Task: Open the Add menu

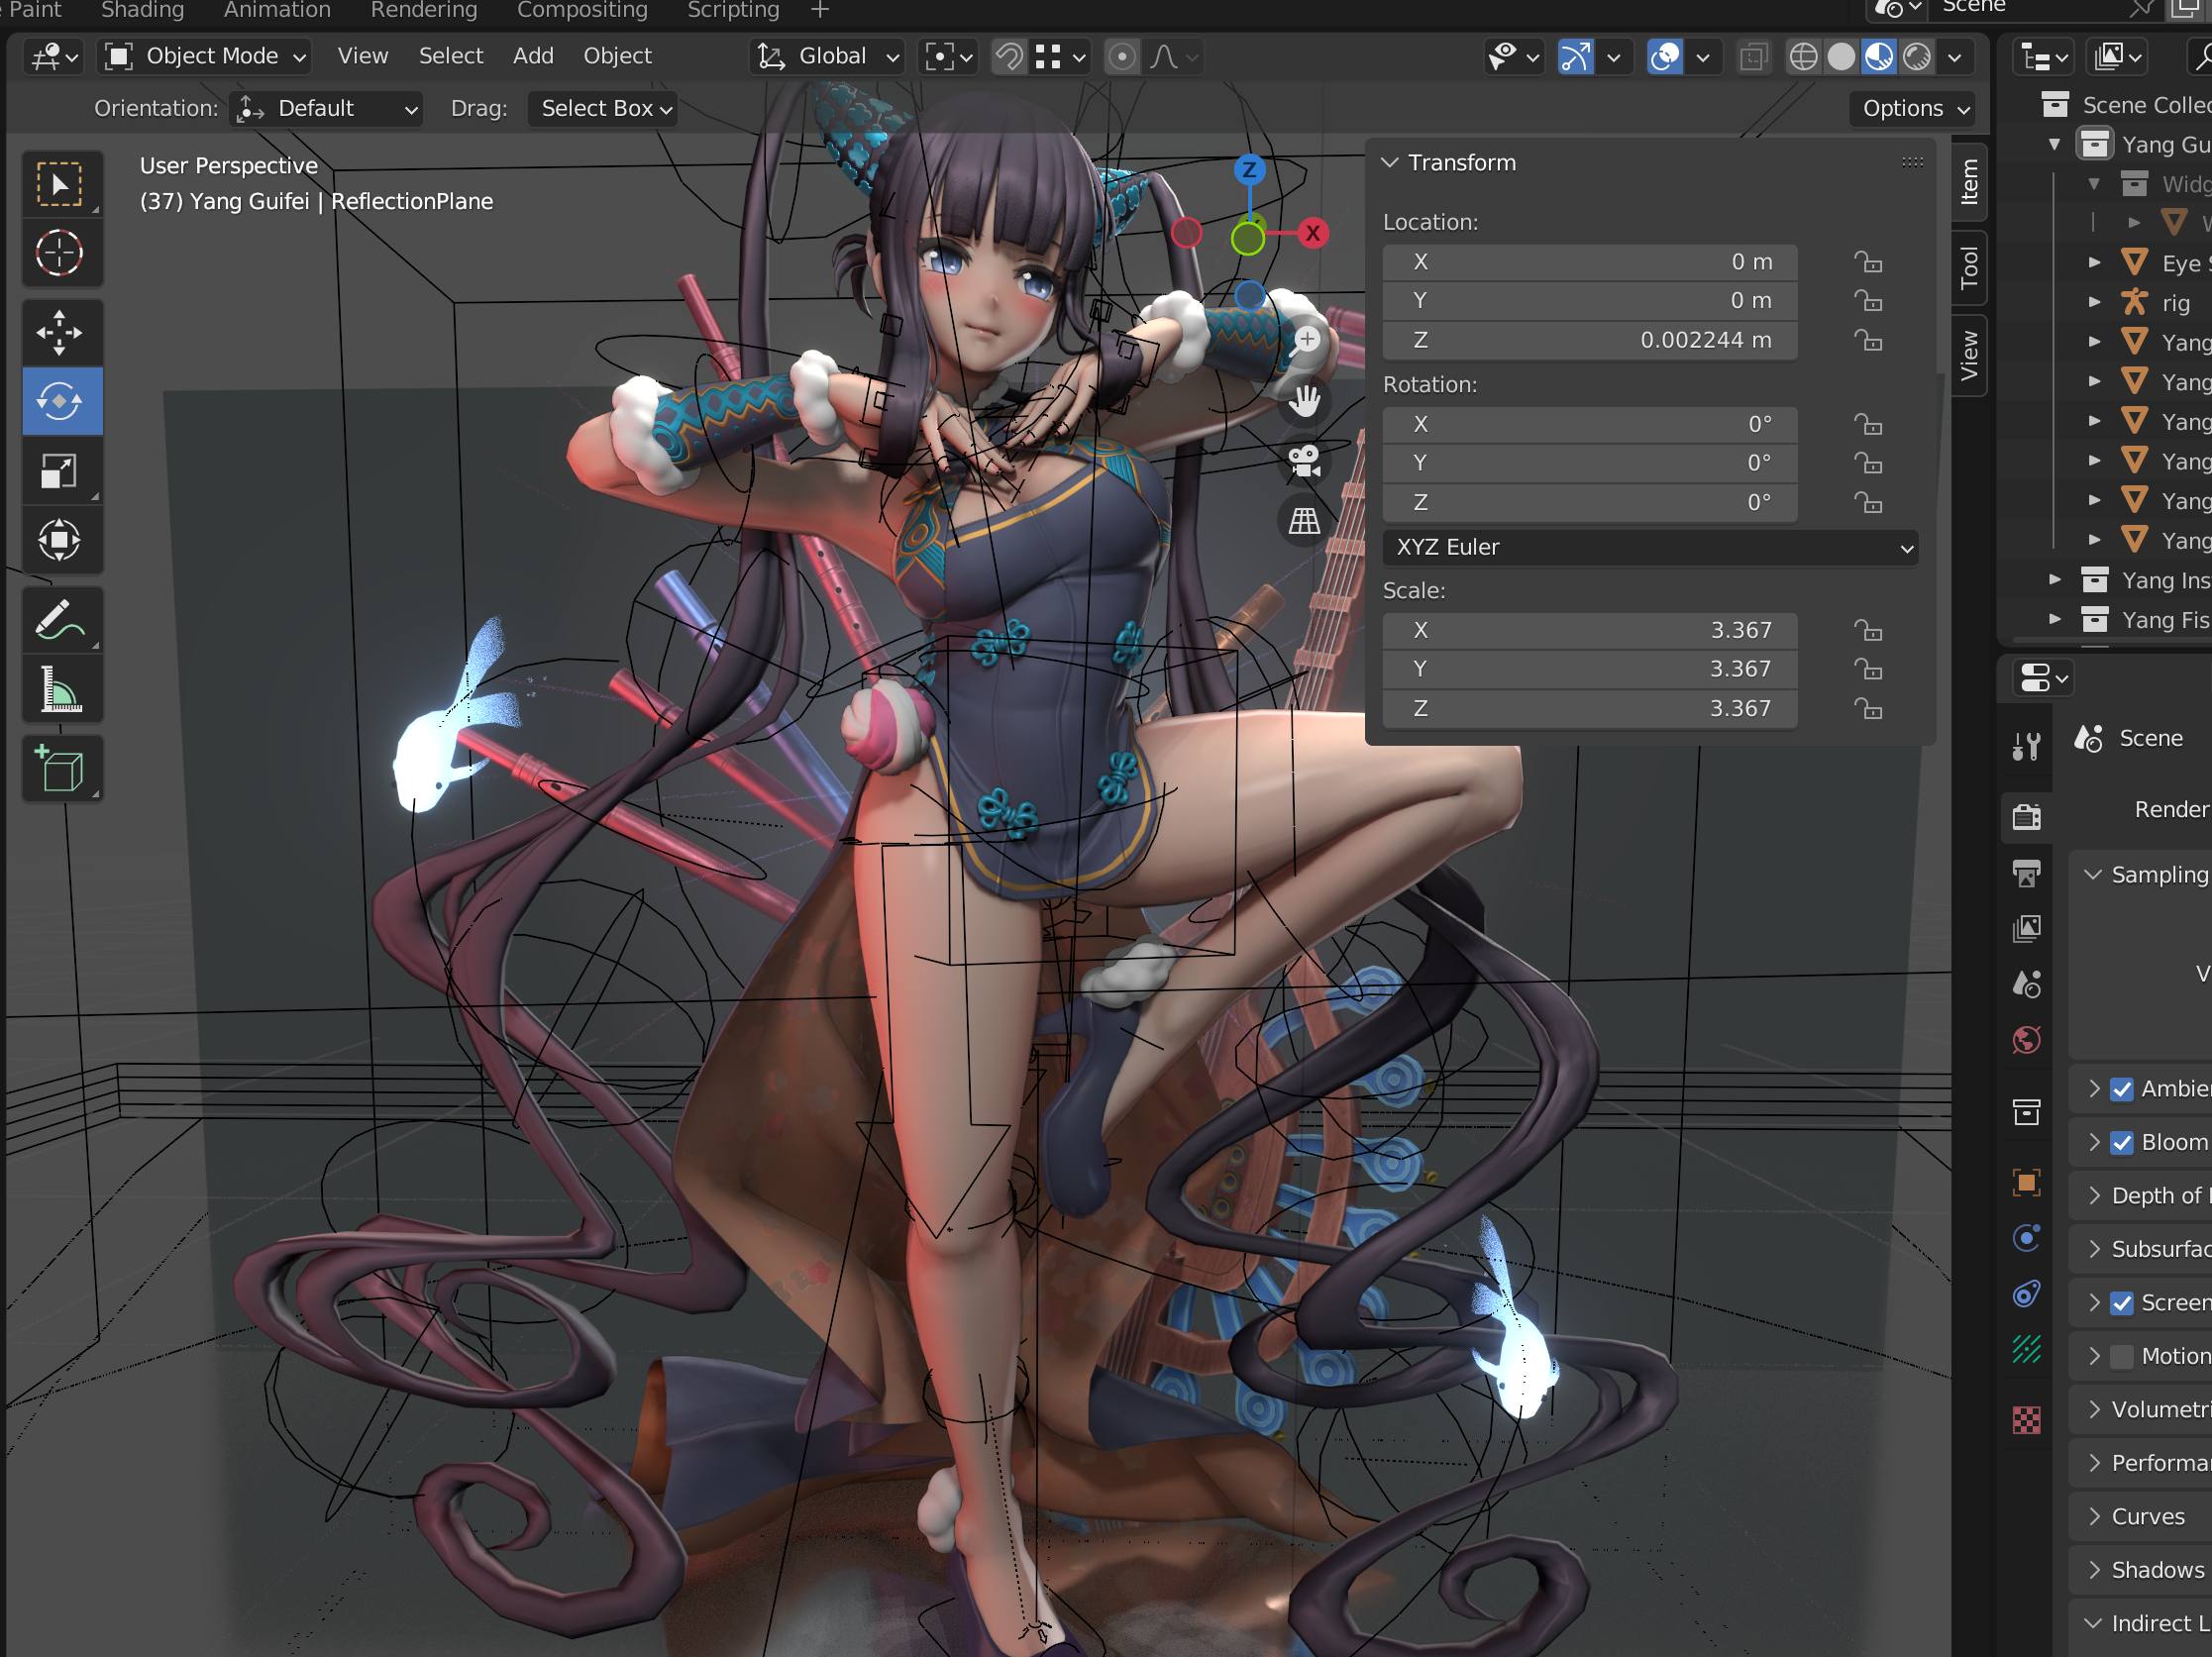Action: [x=533, y=57]
